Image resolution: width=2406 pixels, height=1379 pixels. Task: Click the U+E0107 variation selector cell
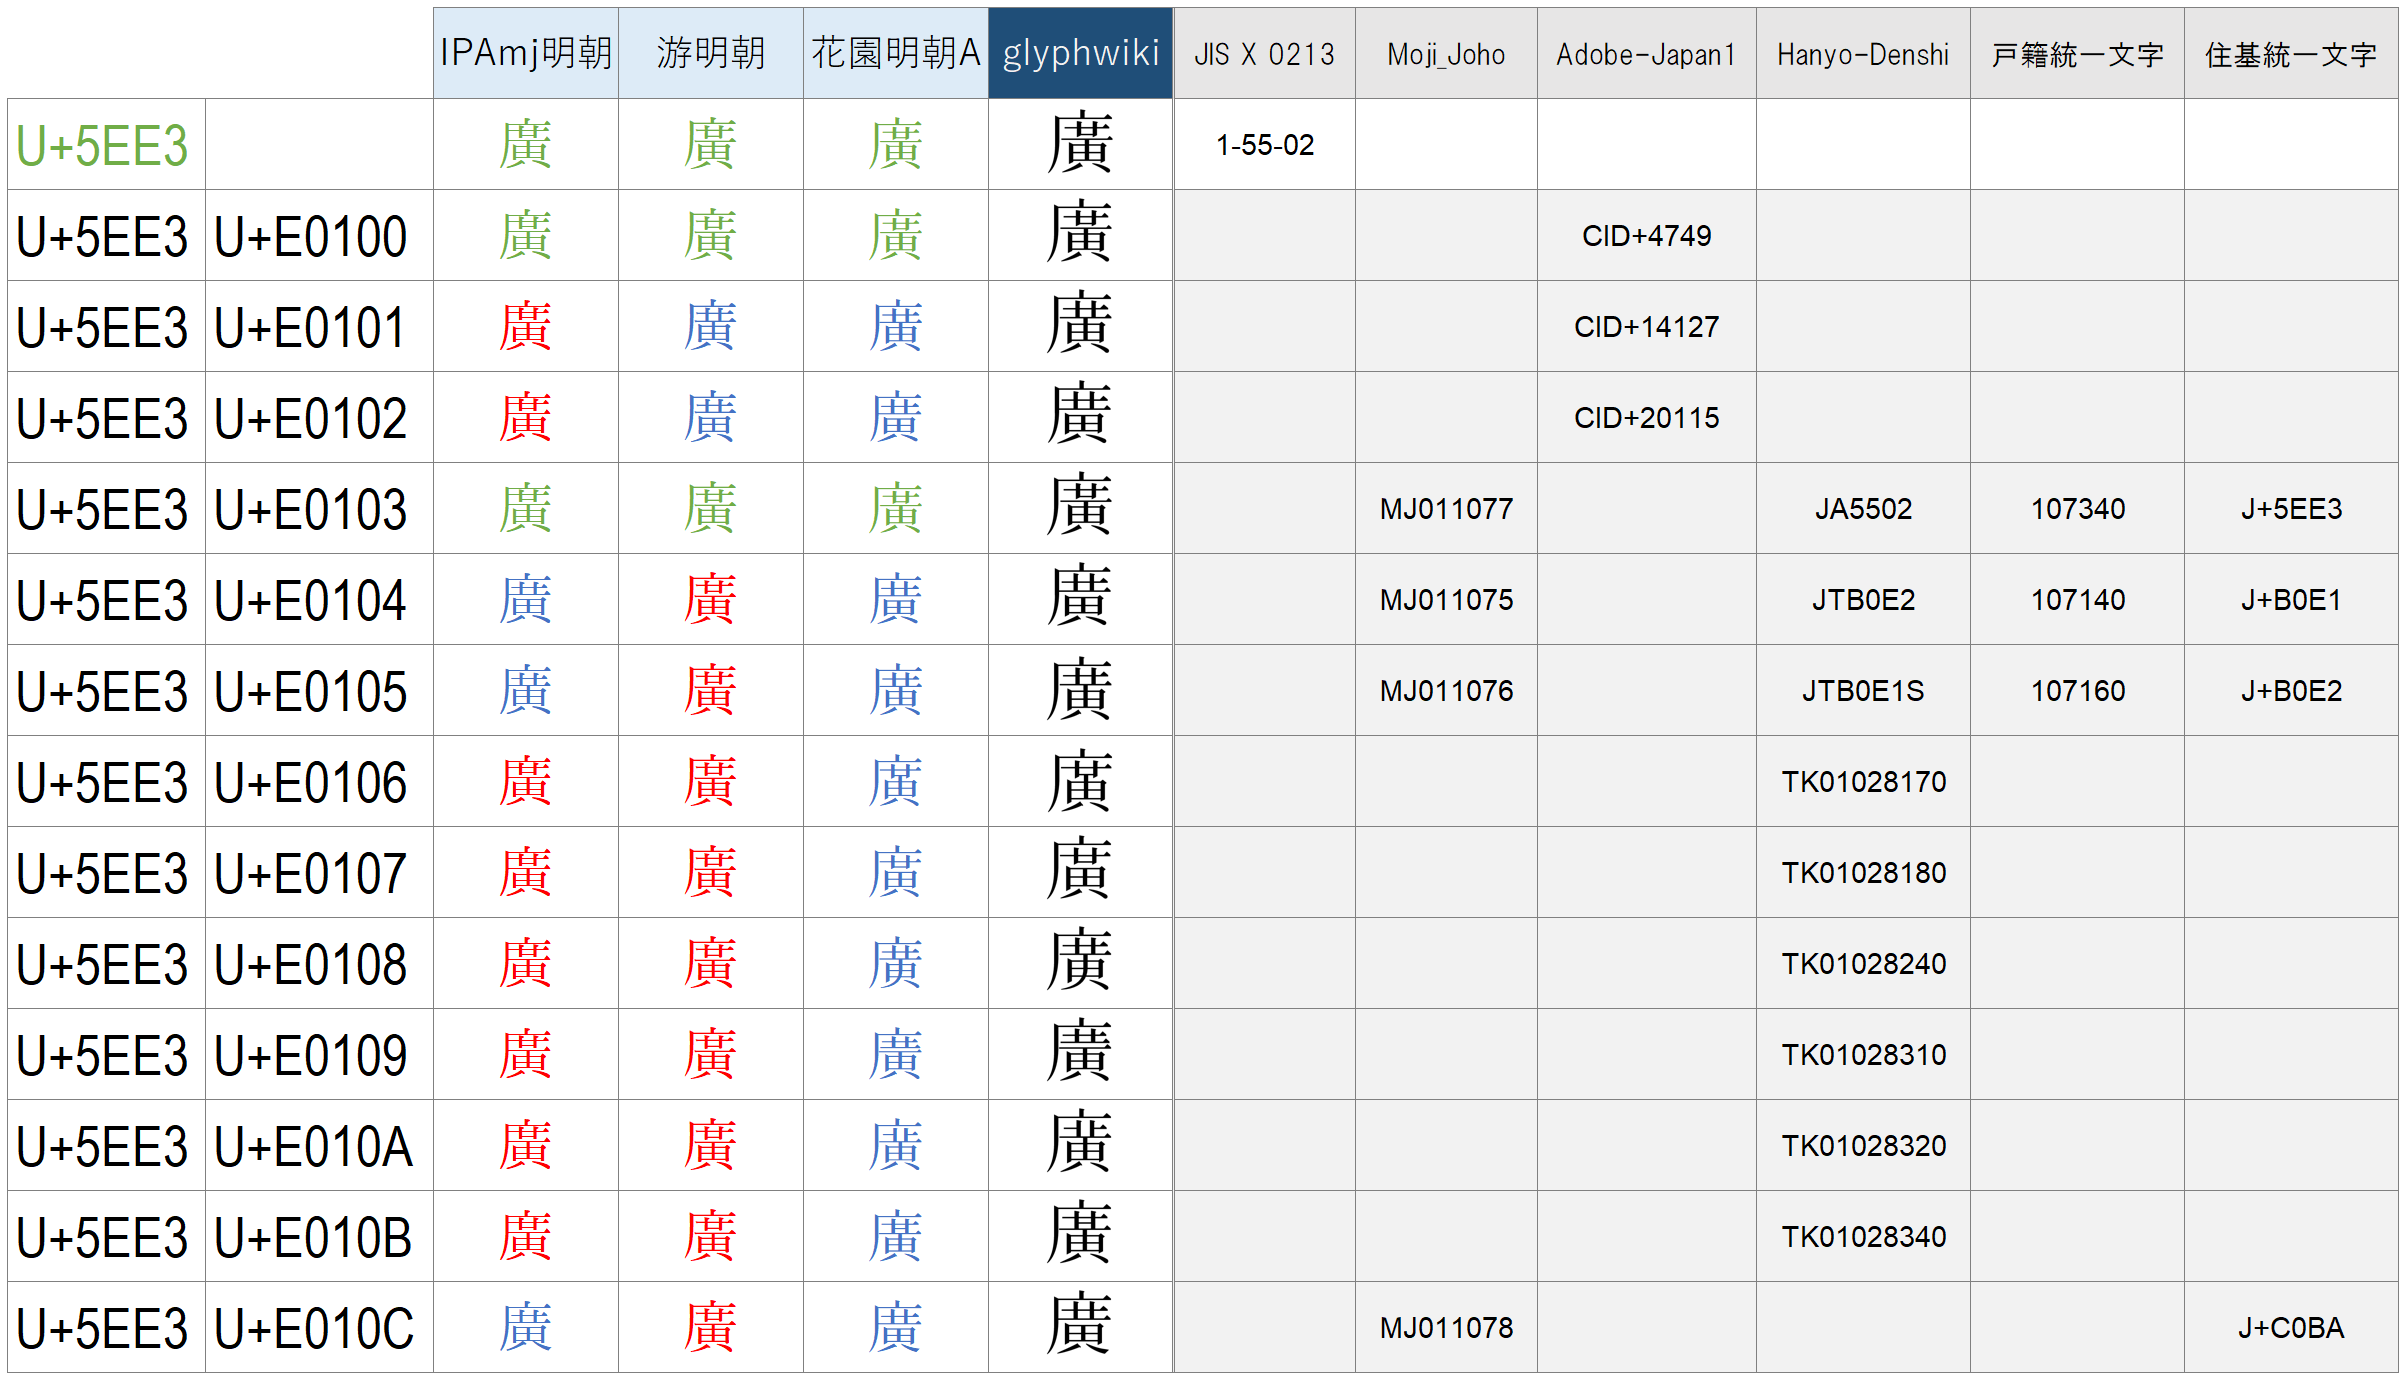(x=319, y=872)
